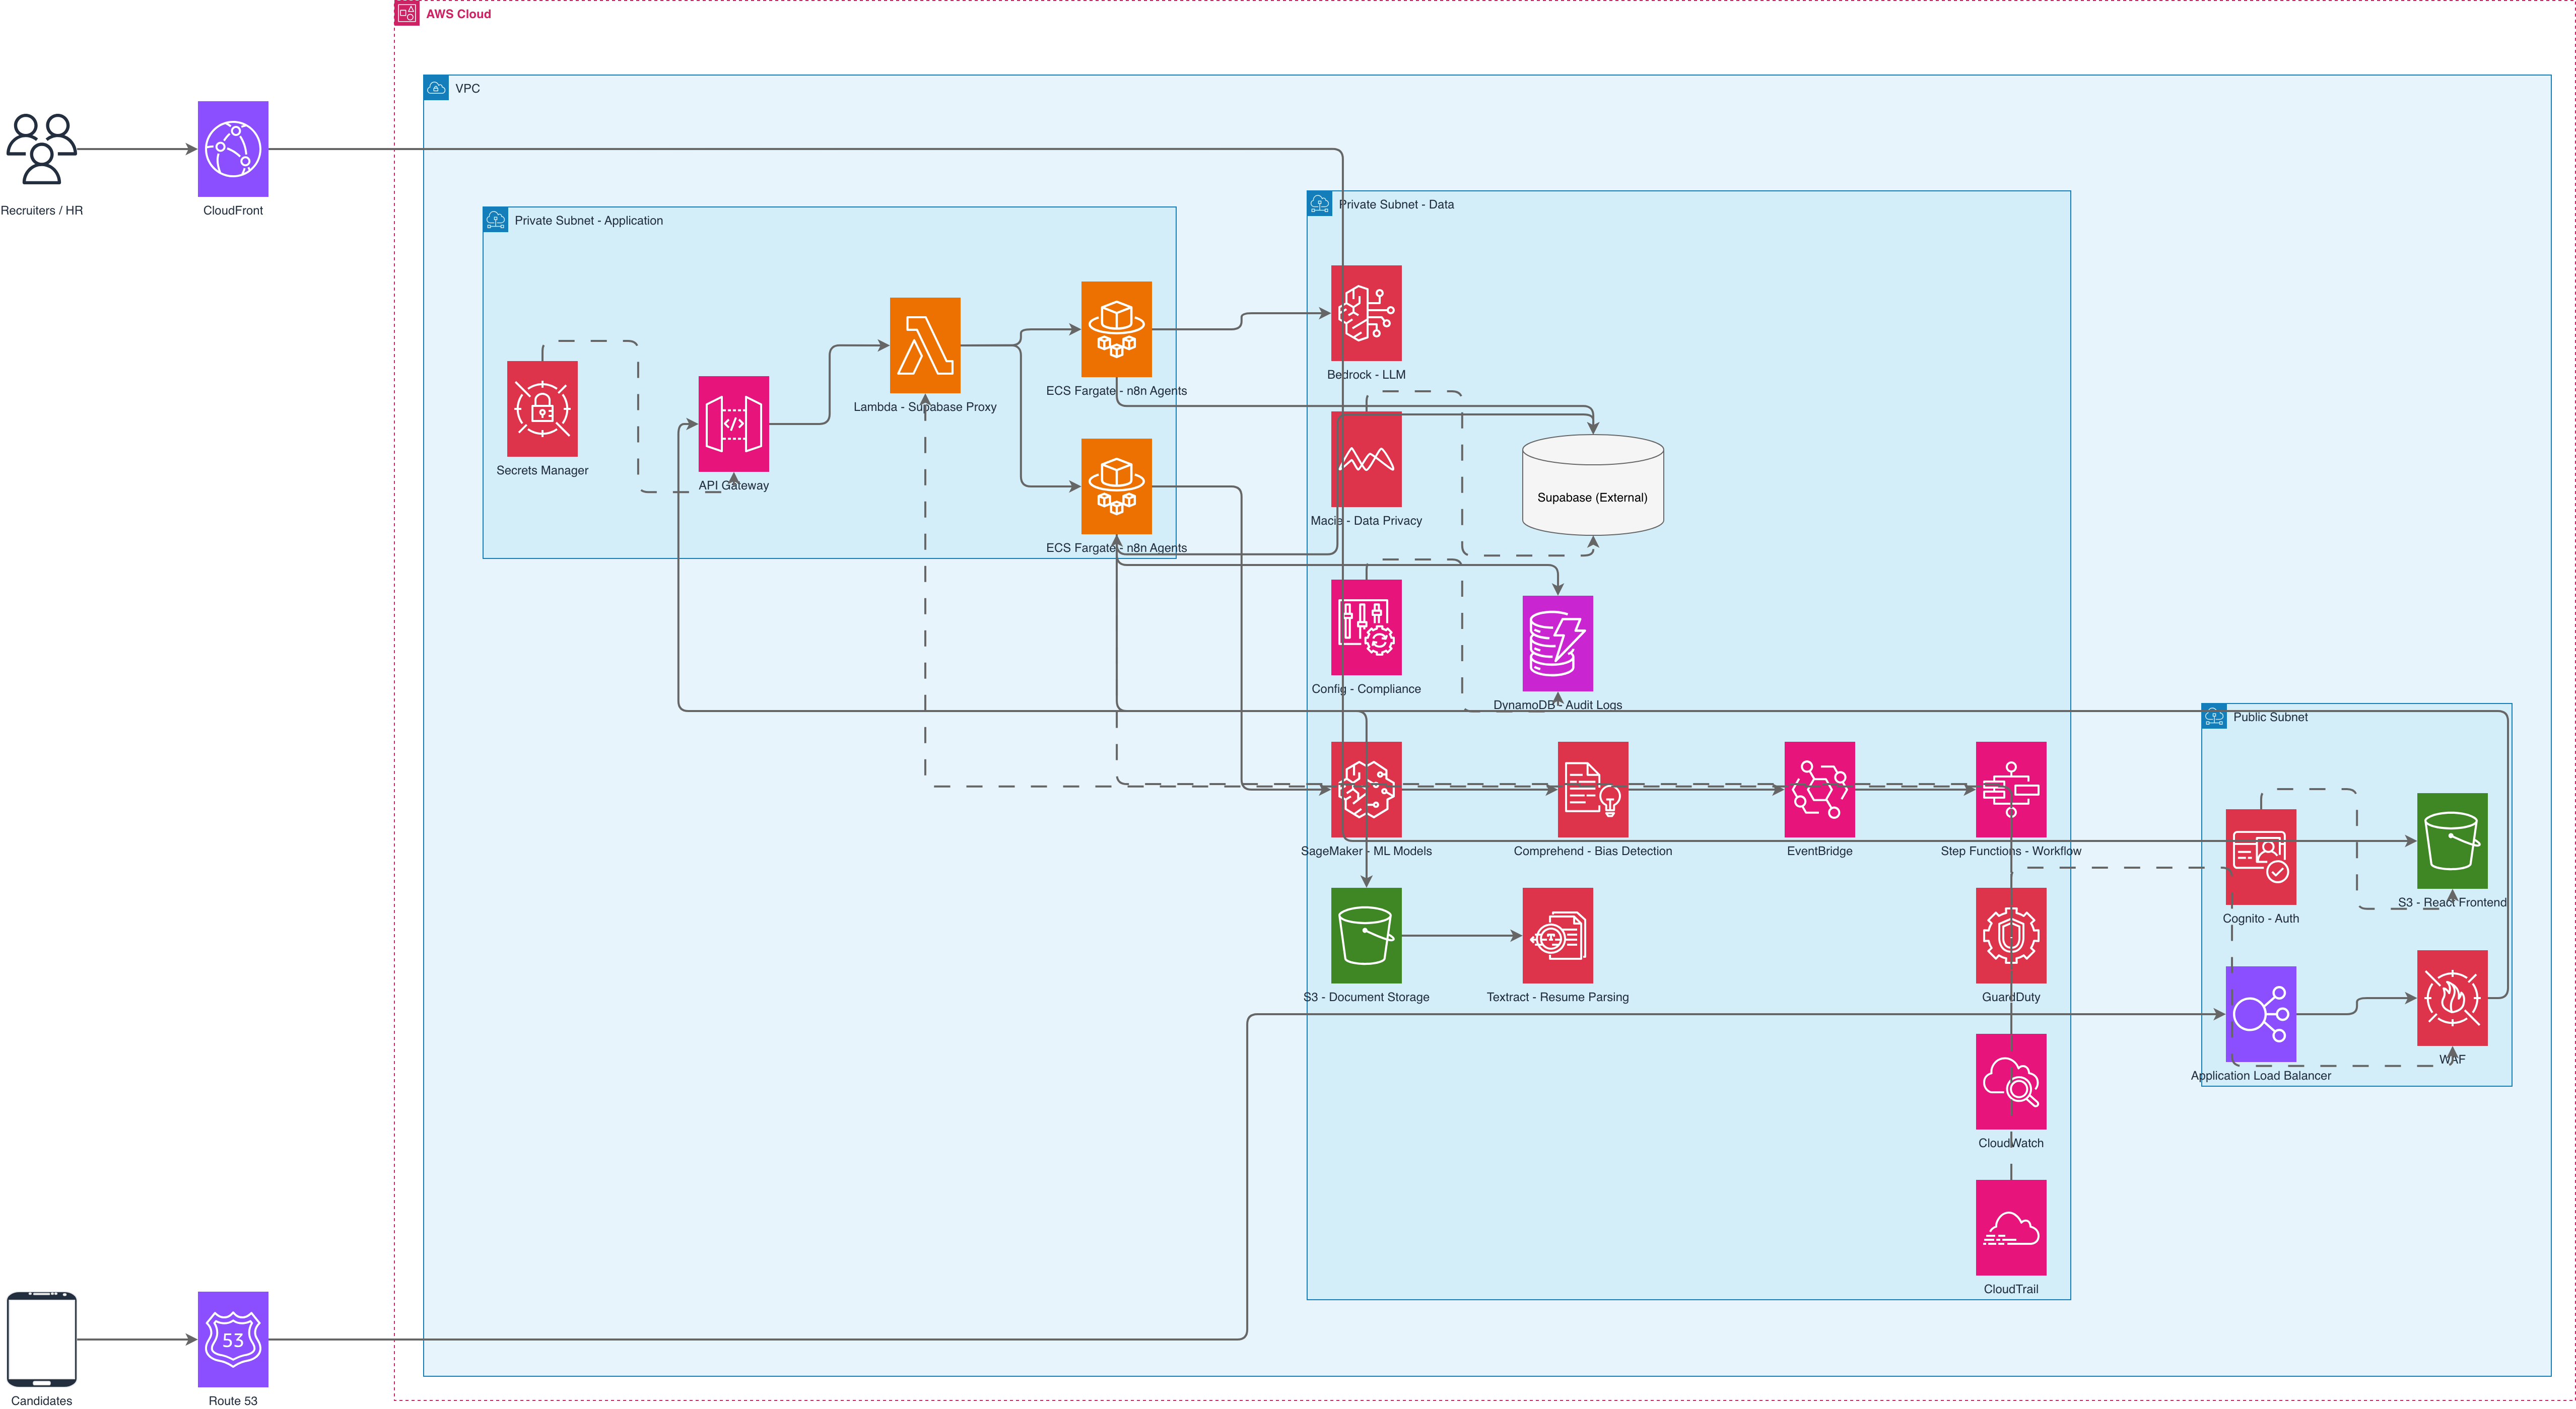
Task: Select the 'Textract - Resume Parsing' label
Action: 1557,997
